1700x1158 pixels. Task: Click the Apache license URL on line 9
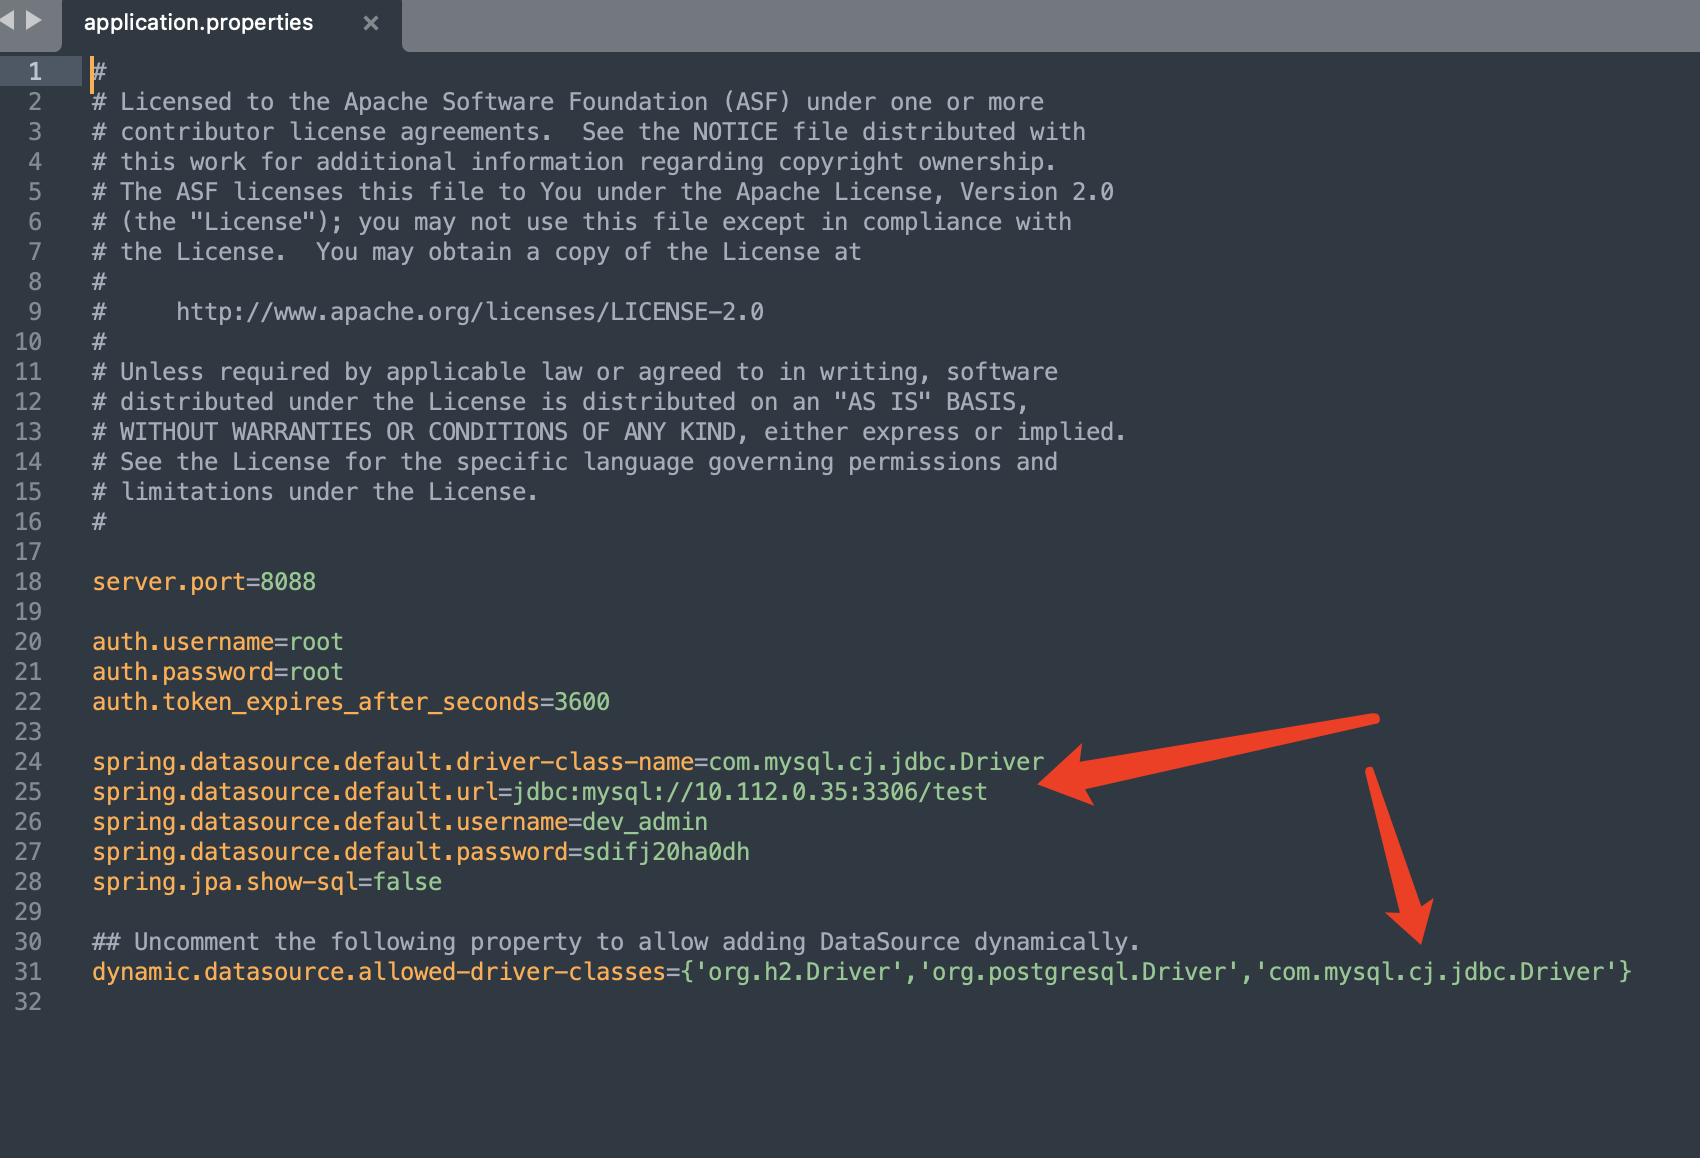[470, 311]
